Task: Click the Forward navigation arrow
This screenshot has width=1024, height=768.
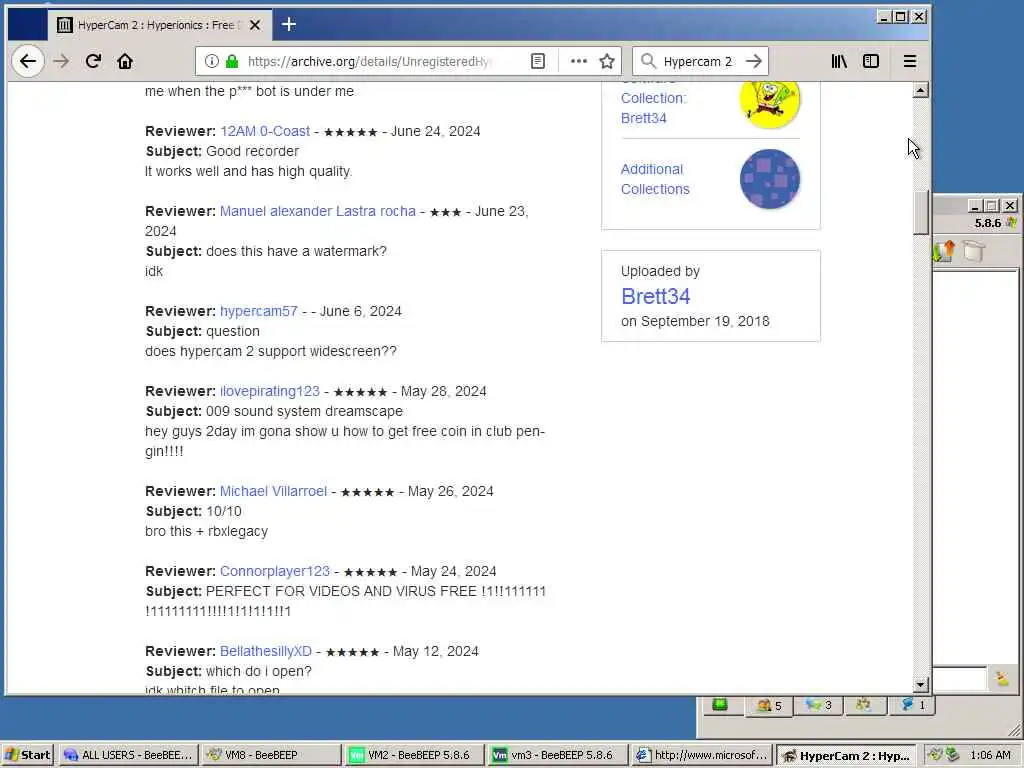Action: click(x=61, y=61)
